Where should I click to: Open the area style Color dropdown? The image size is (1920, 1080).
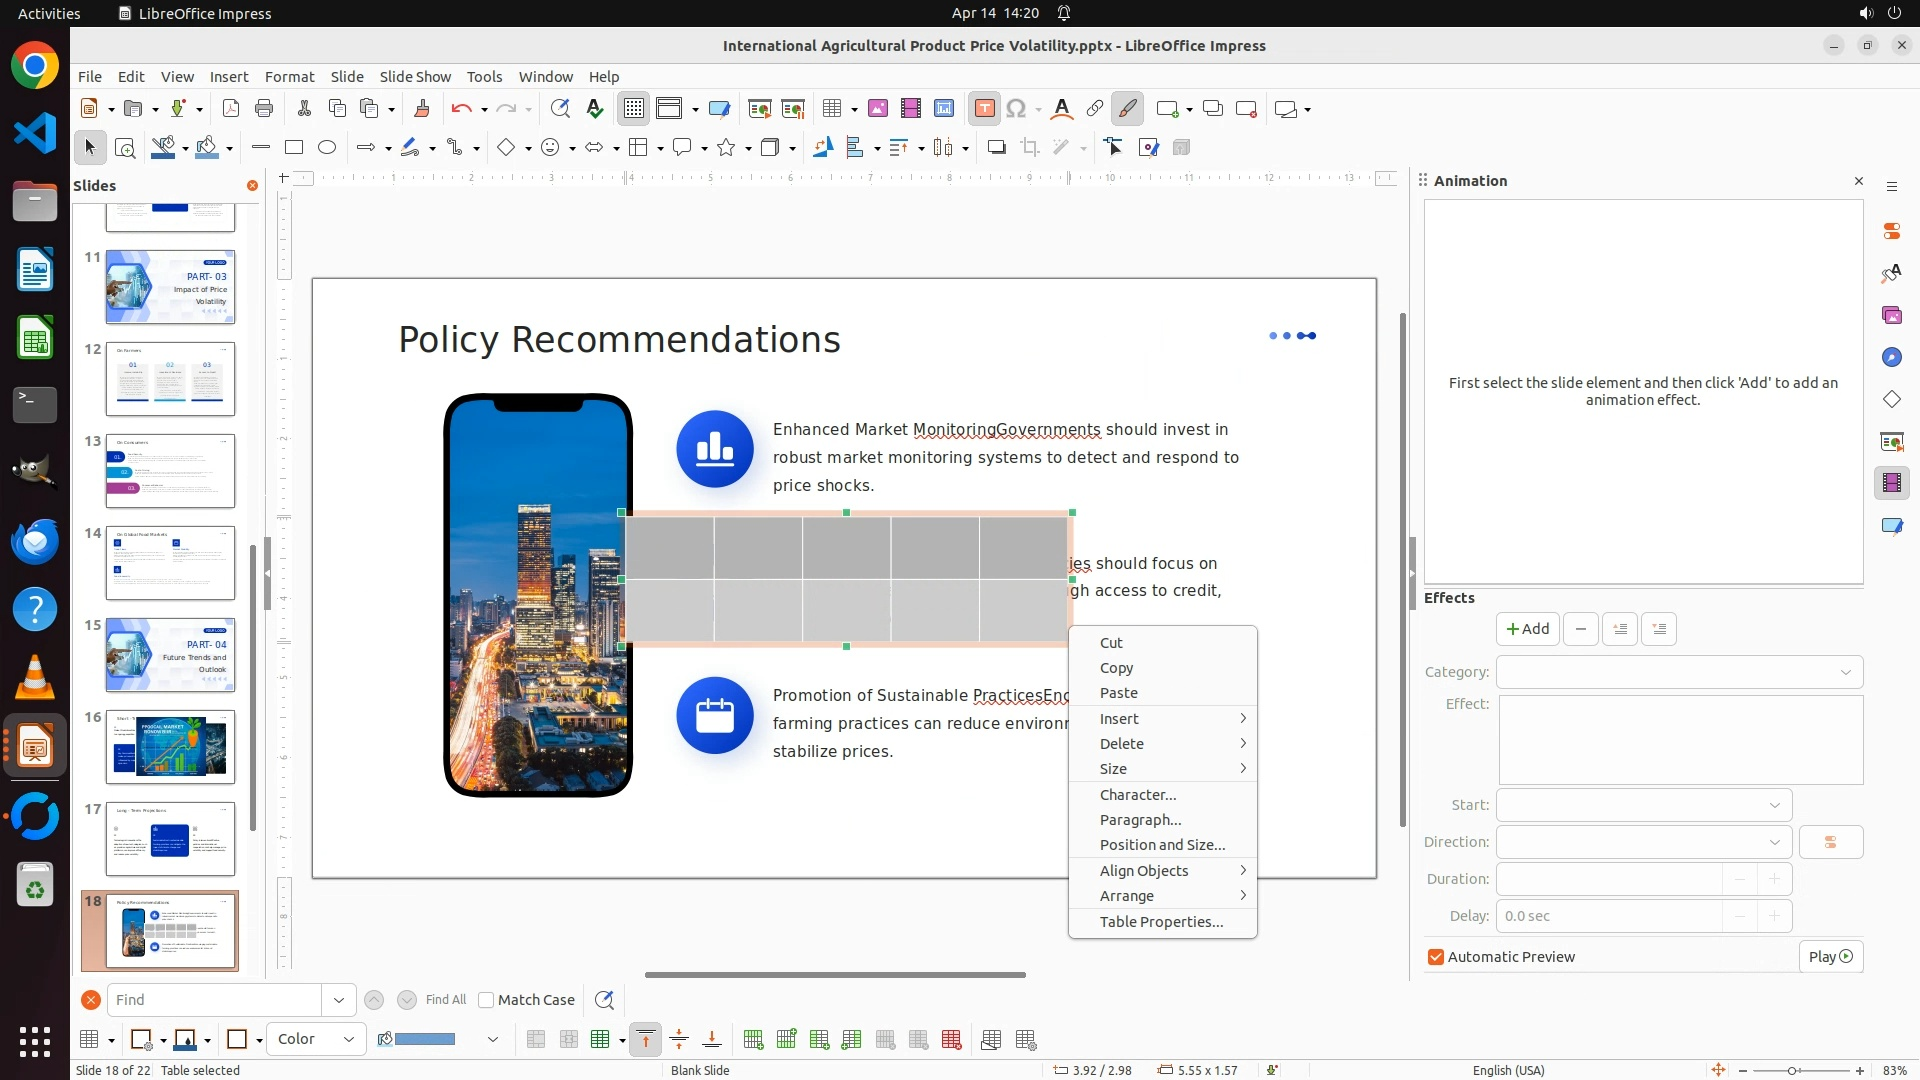316,1039
